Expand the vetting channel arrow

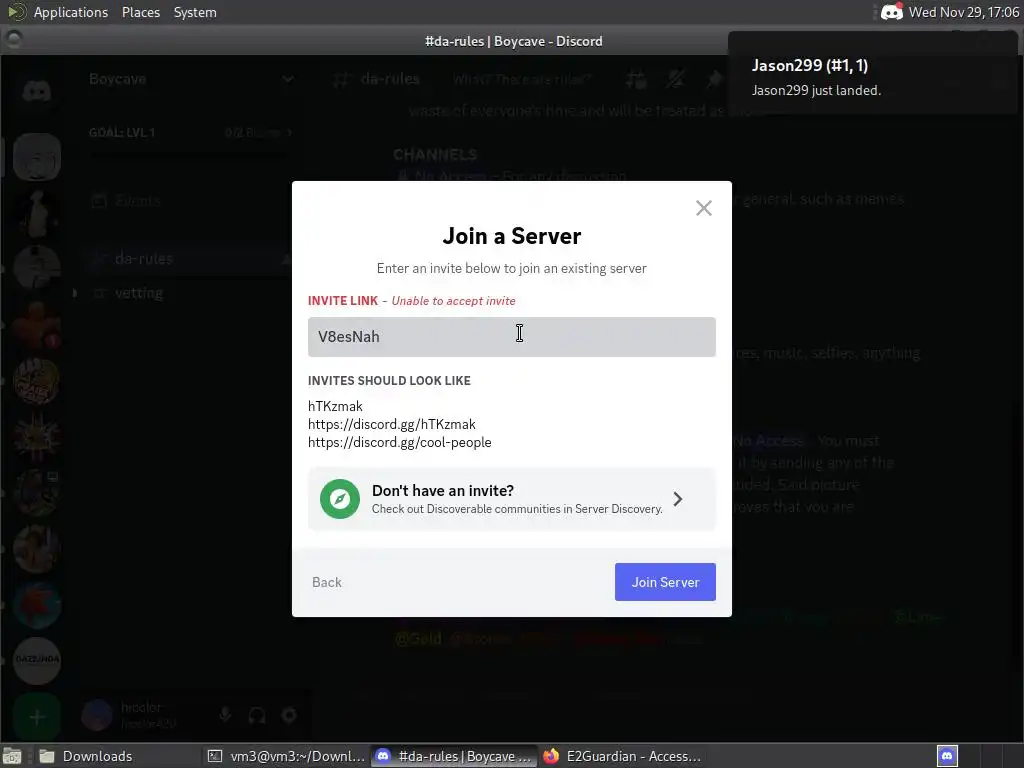[x=74, y=293]
